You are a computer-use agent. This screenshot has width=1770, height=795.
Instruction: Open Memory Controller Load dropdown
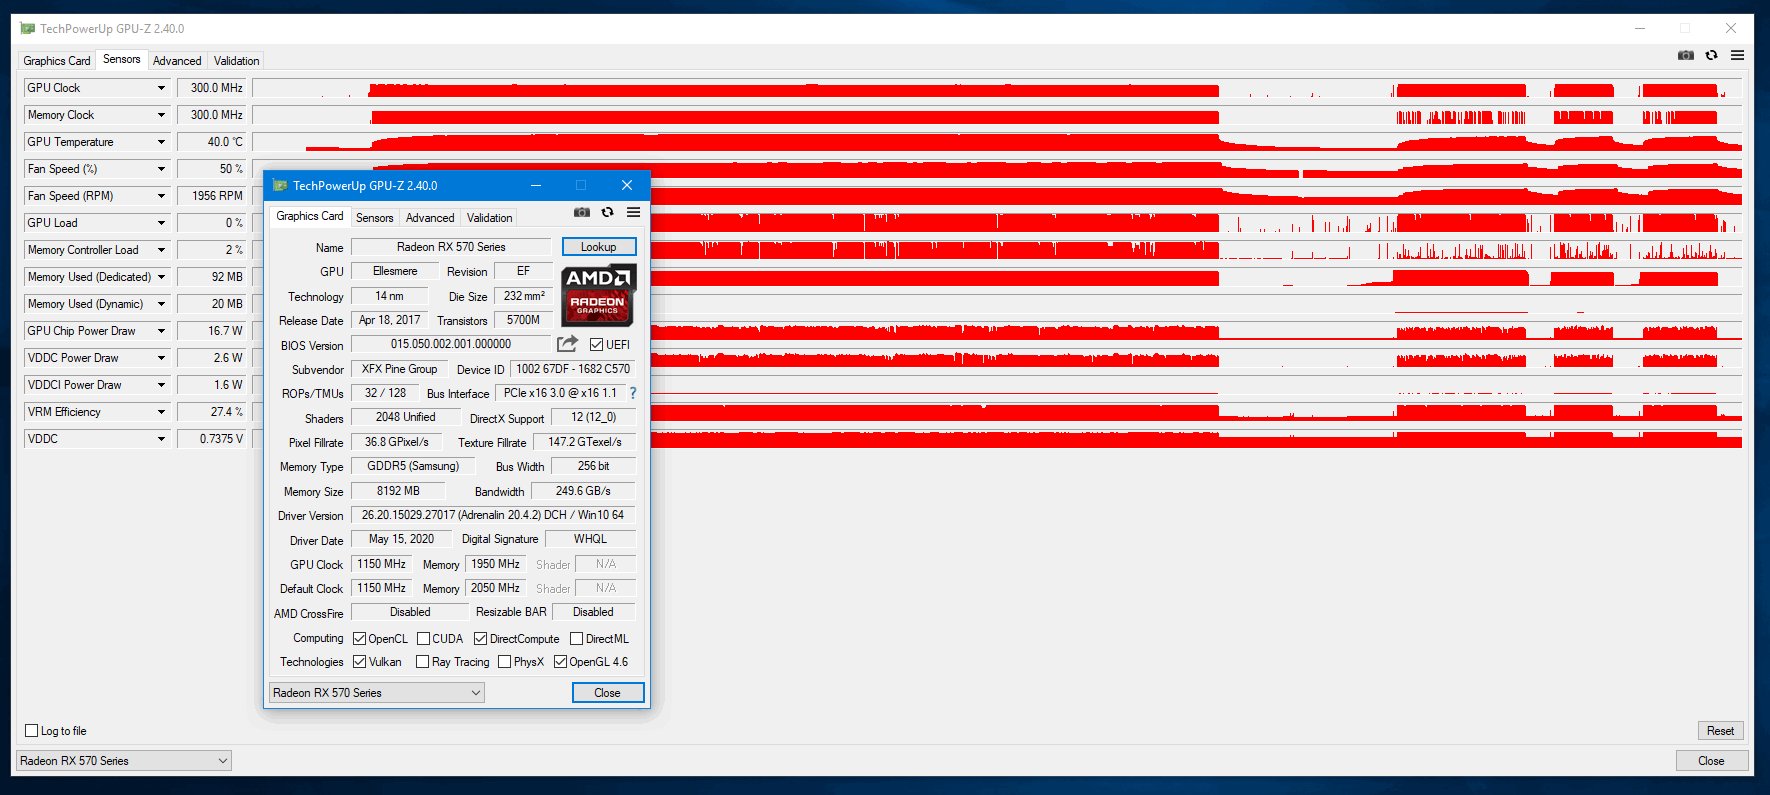pos(161,250)
